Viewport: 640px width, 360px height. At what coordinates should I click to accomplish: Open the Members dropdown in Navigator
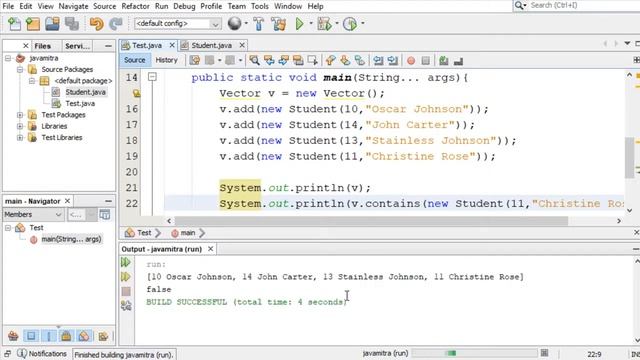pos(33,214)
